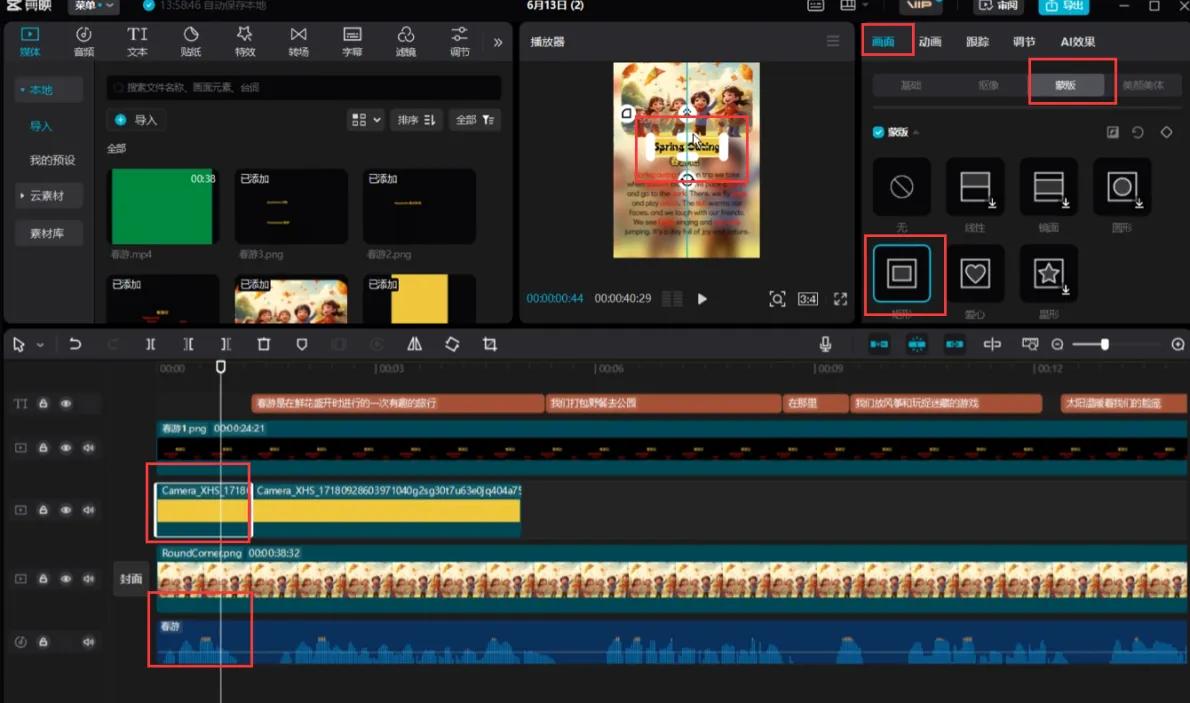Switch to the 基础 basic sub-tab
Image resolution: width=1190 pixels, height=703 pixels.
tap(910, 85)
